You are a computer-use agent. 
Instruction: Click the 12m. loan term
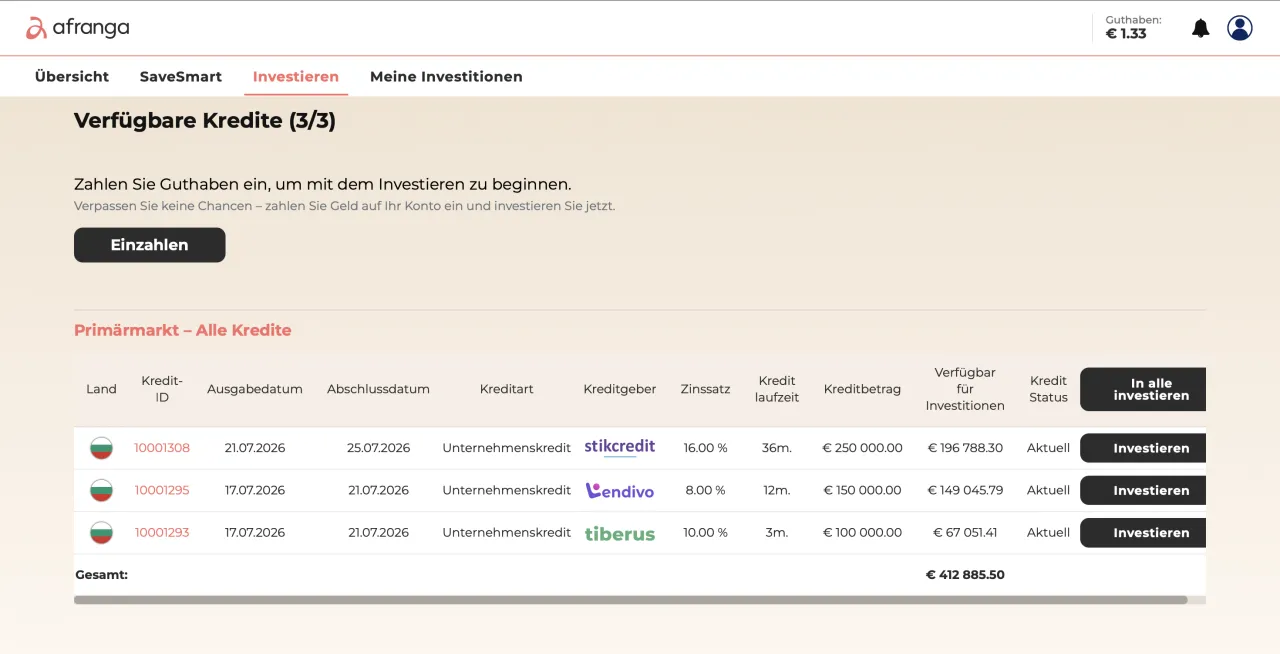[777, 490]
